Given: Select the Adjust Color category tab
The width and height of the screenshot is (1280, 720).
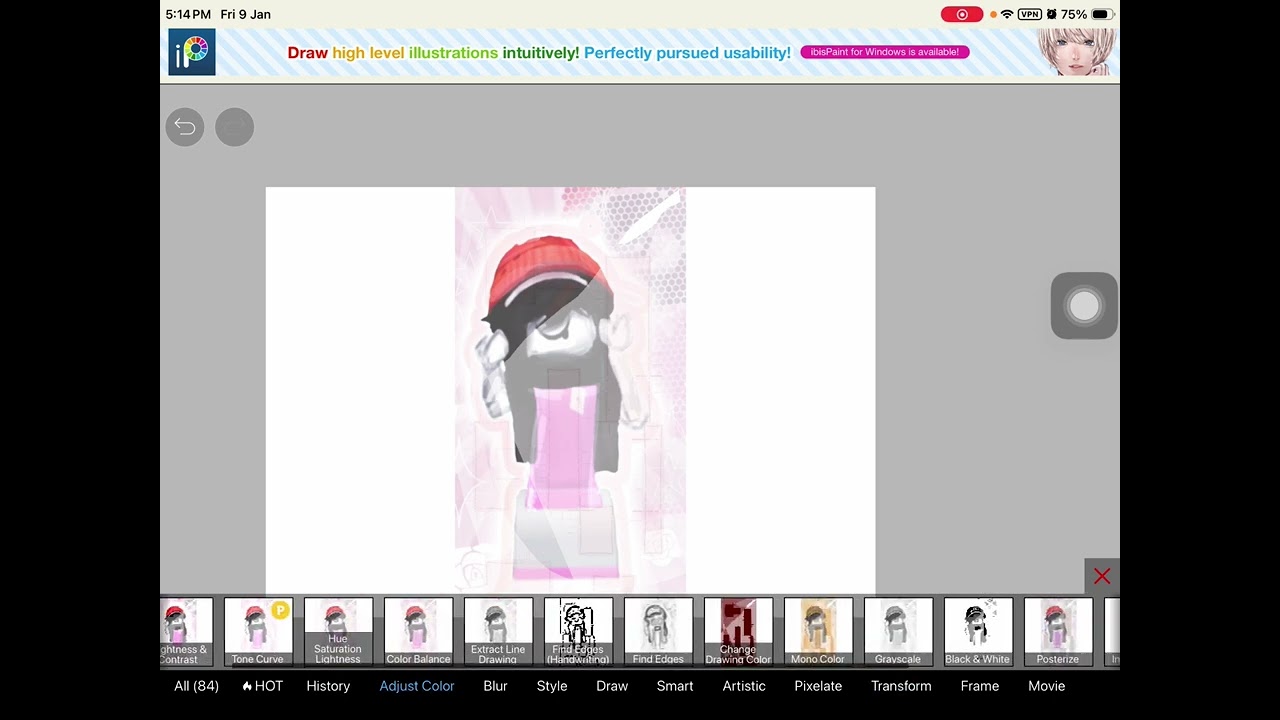Looking at the screenshot, I should point(417,686).
